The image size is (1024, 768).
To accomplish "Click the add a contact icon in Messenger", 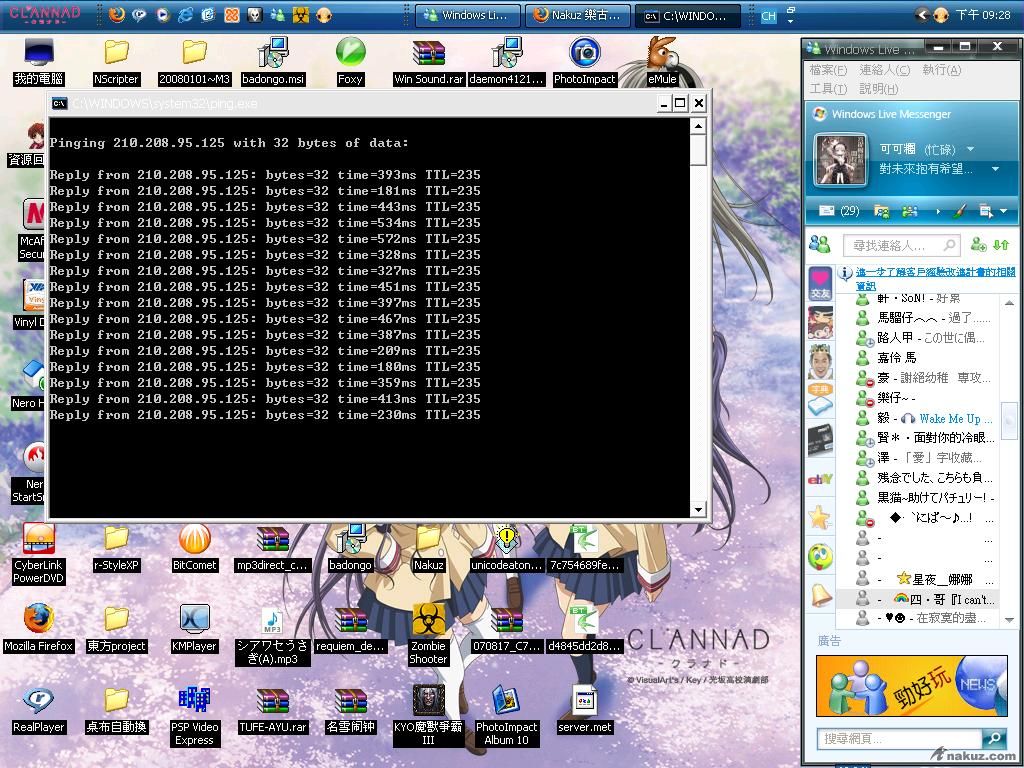I will 978,245.
